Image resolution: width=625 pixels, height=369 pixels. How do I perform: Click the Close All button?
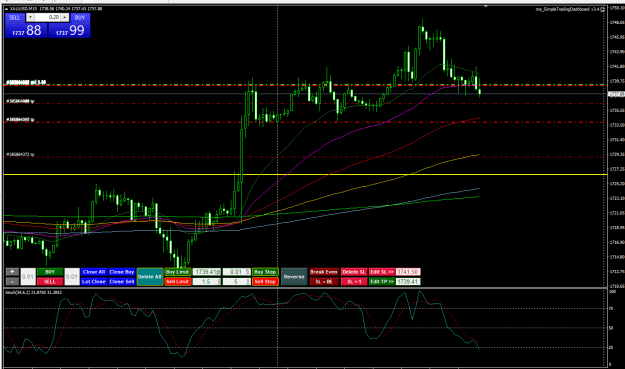(94, 272)
